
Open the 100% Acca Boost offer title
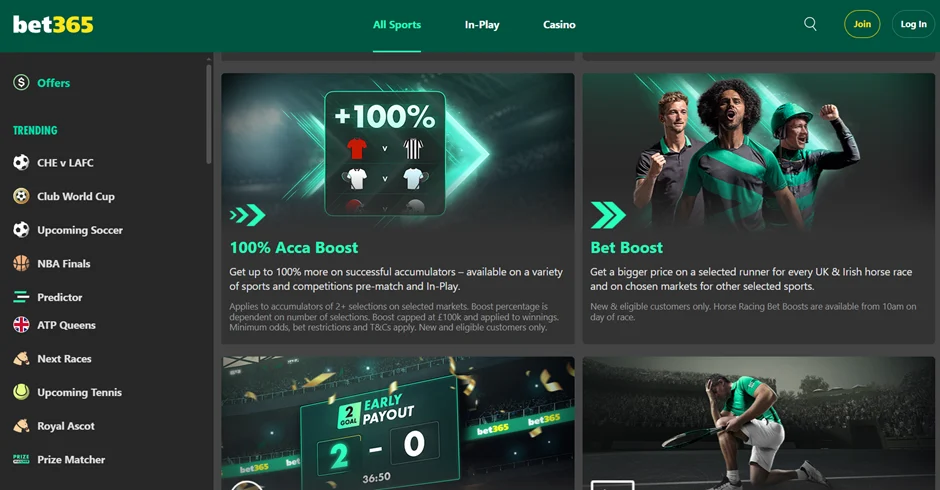coord(294,248)
